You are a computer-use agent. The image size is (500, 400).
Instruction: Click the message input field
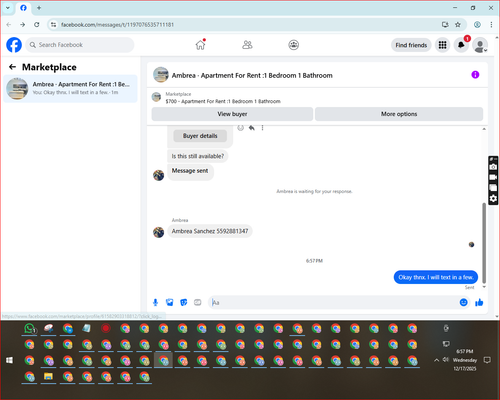point(335,302)
